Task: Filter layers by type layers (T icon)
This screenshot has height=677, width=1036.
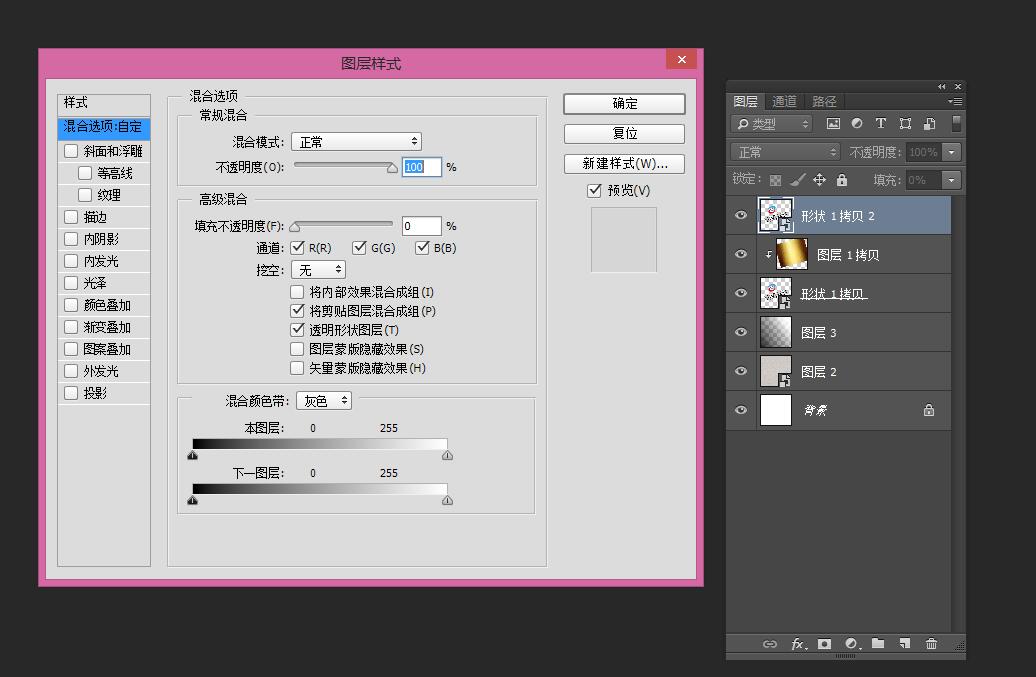Action: 881,124
